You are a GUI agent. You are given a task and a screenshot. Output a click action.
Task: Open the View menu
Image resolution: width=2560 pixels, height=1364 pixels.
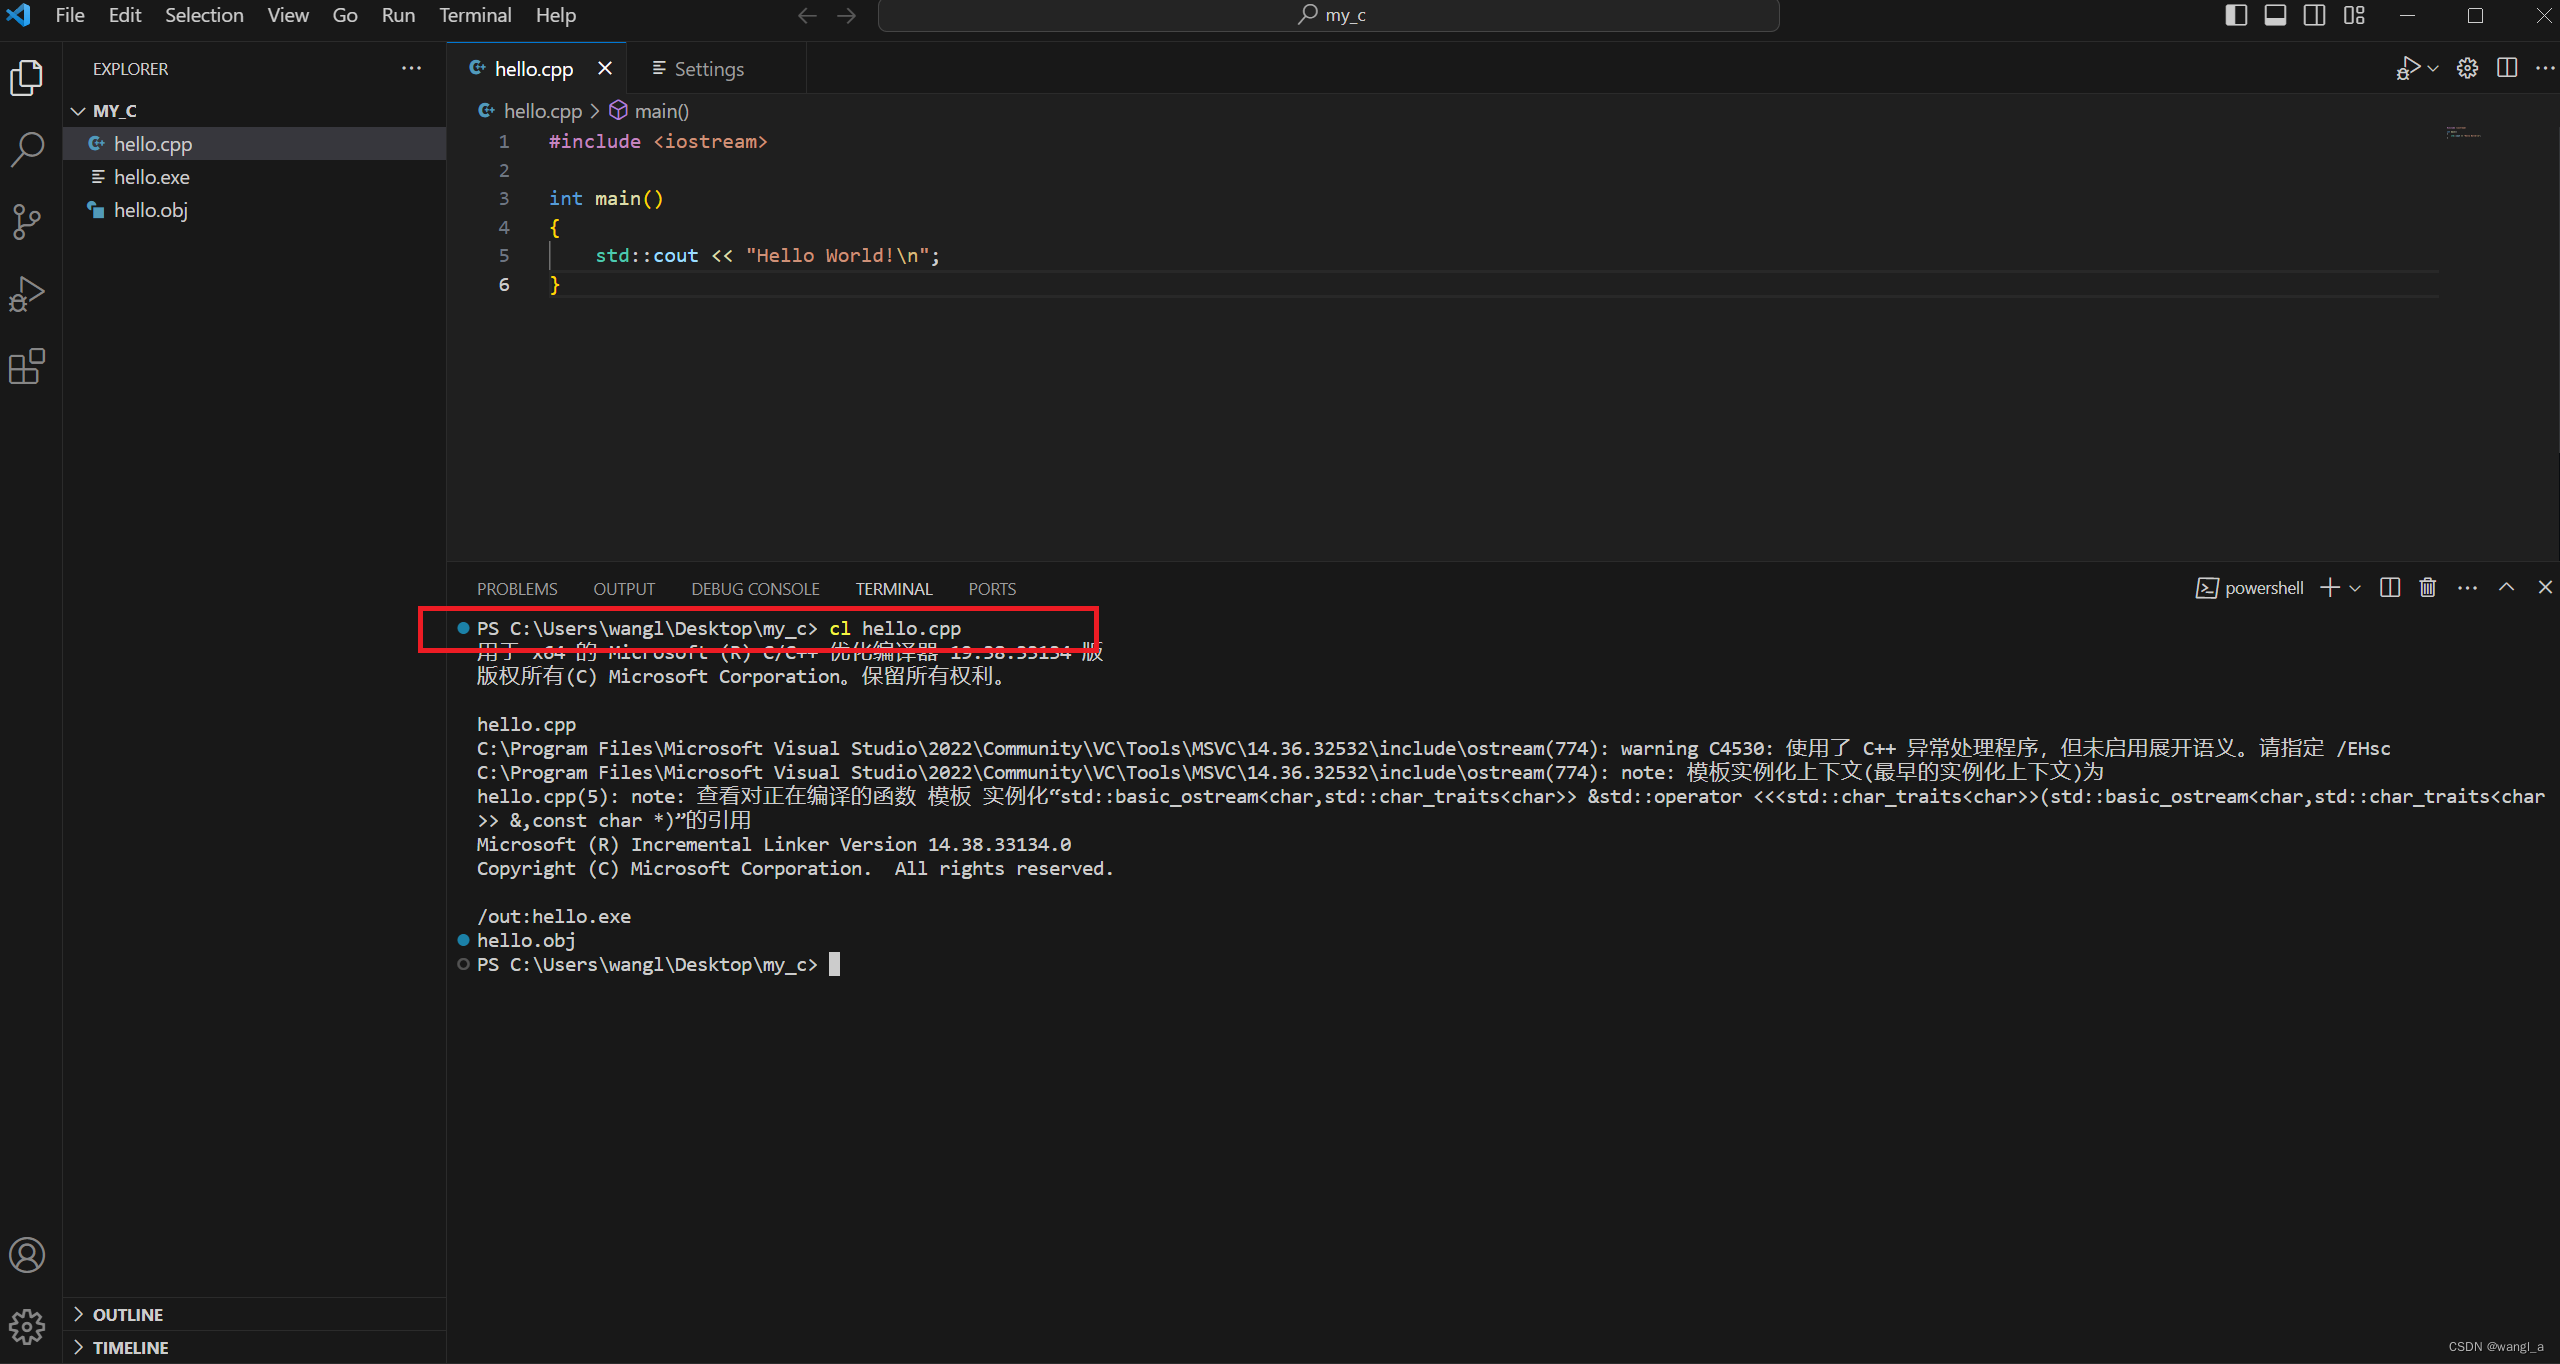click(288, 15)
